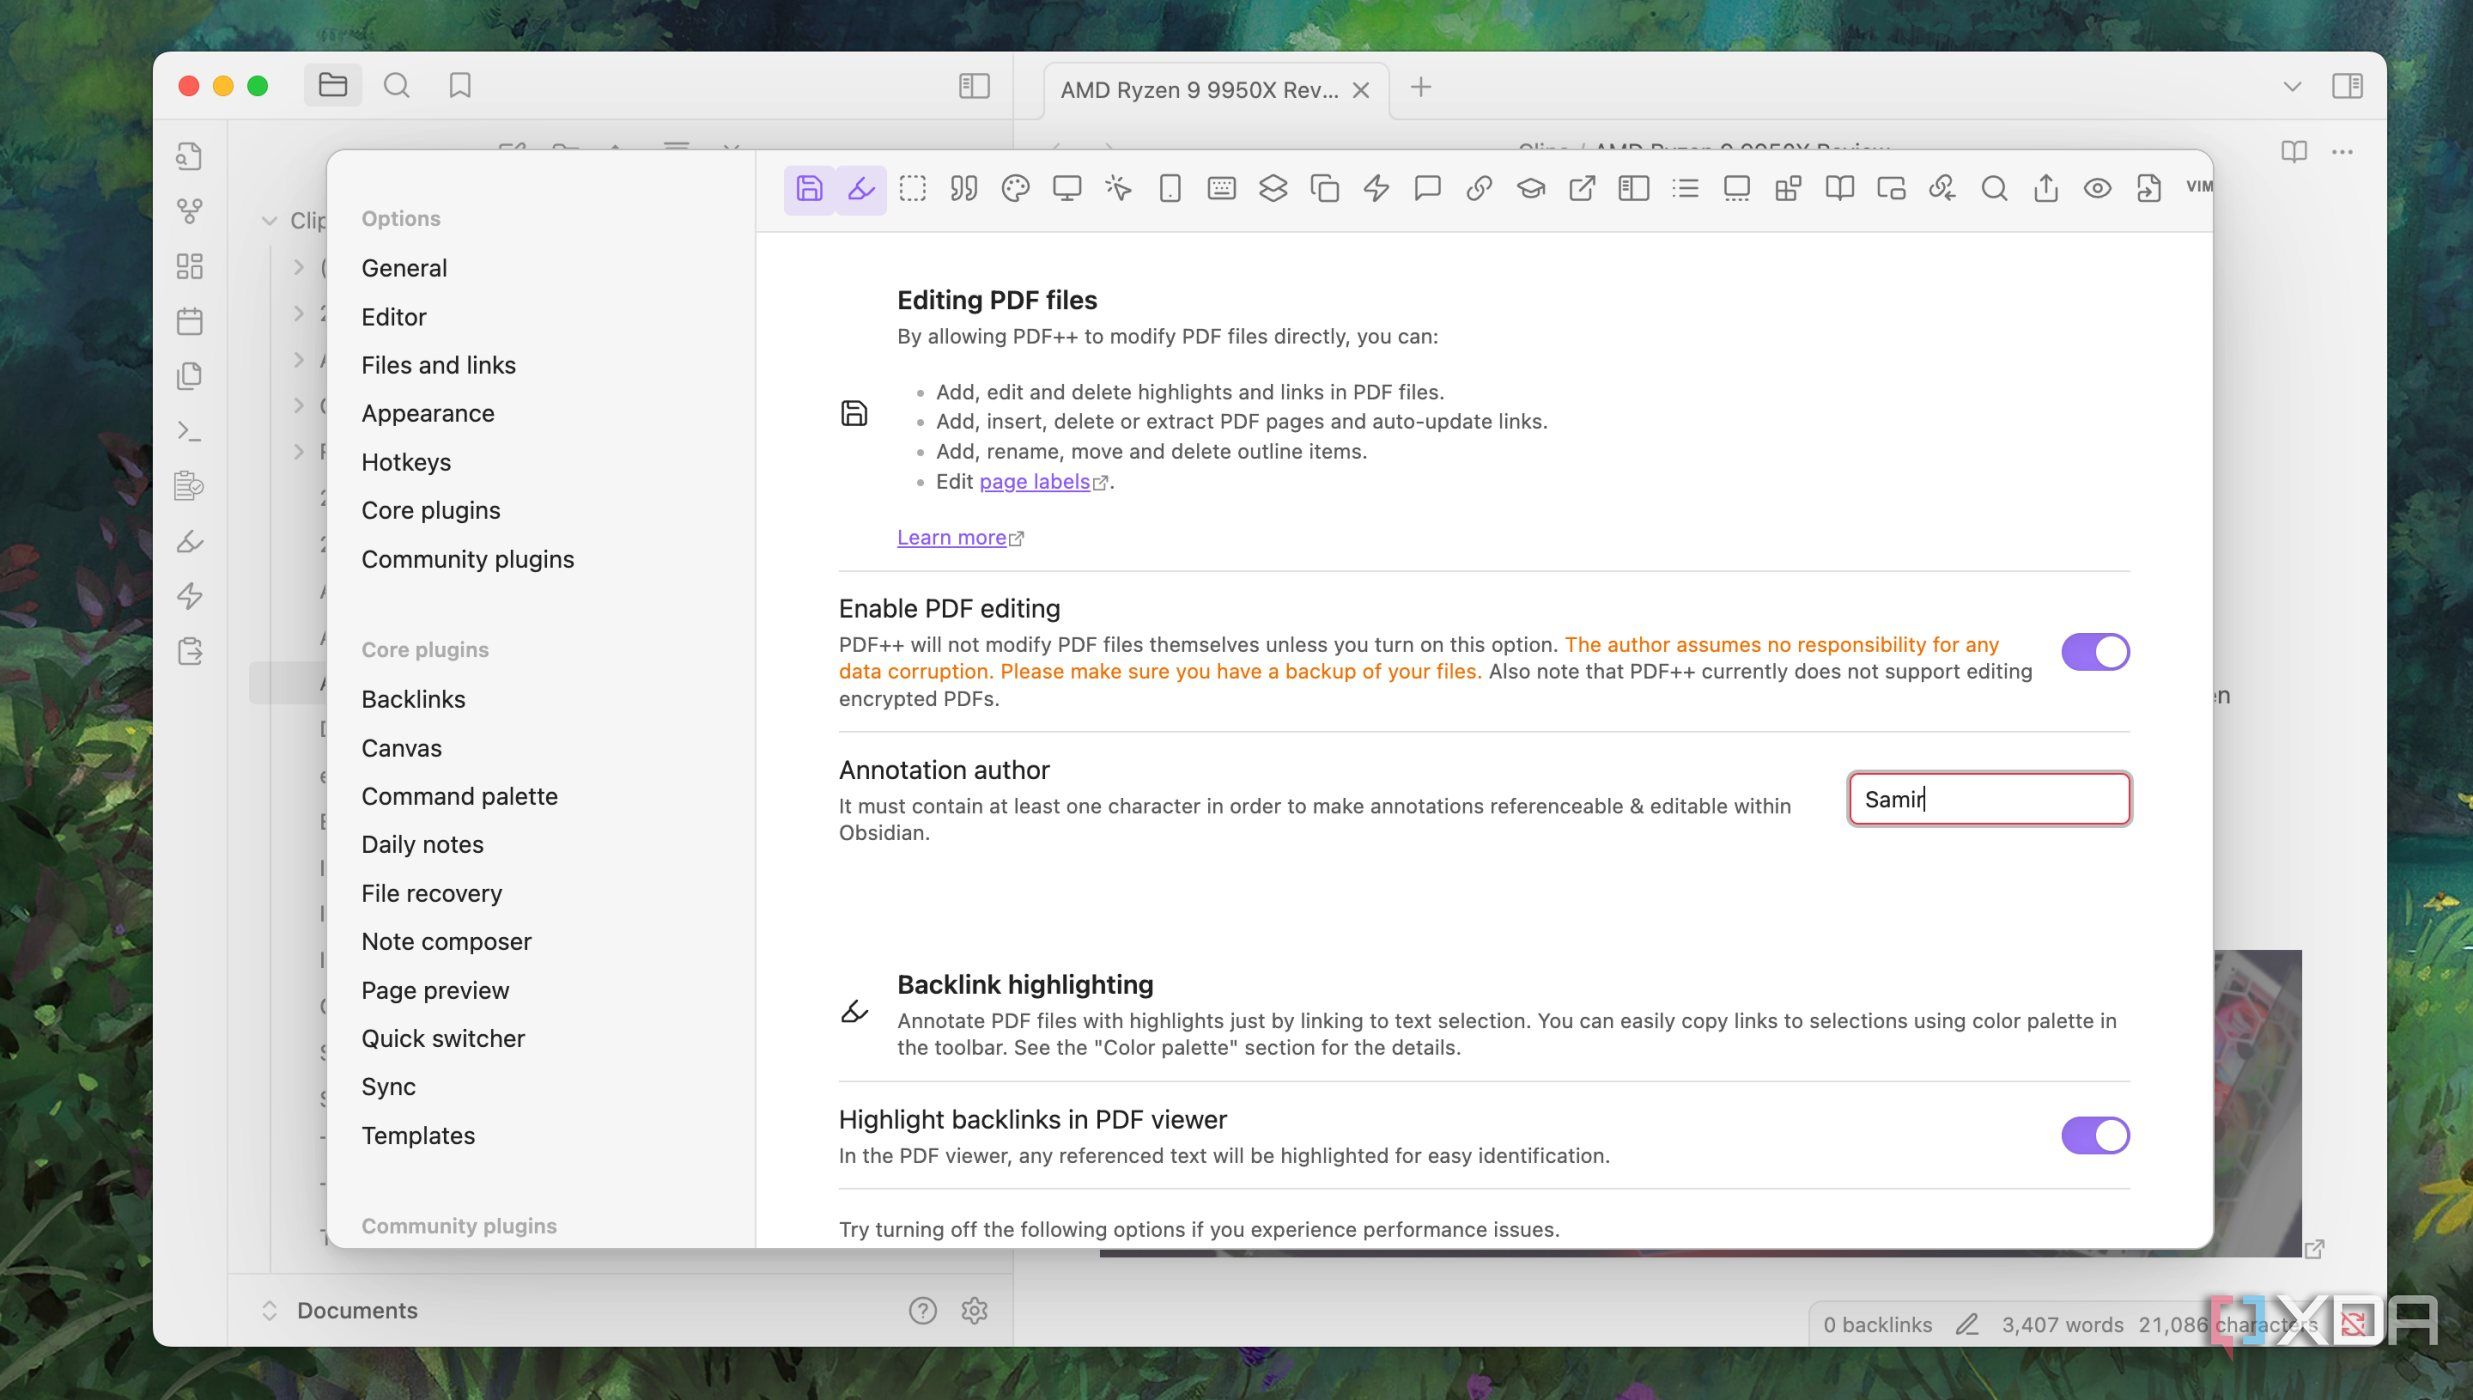Viewport: 2473px width, 1400px height.
Task: Select the magnifier search icon in PDF++ toolbar
Action: coord(1994,188)
